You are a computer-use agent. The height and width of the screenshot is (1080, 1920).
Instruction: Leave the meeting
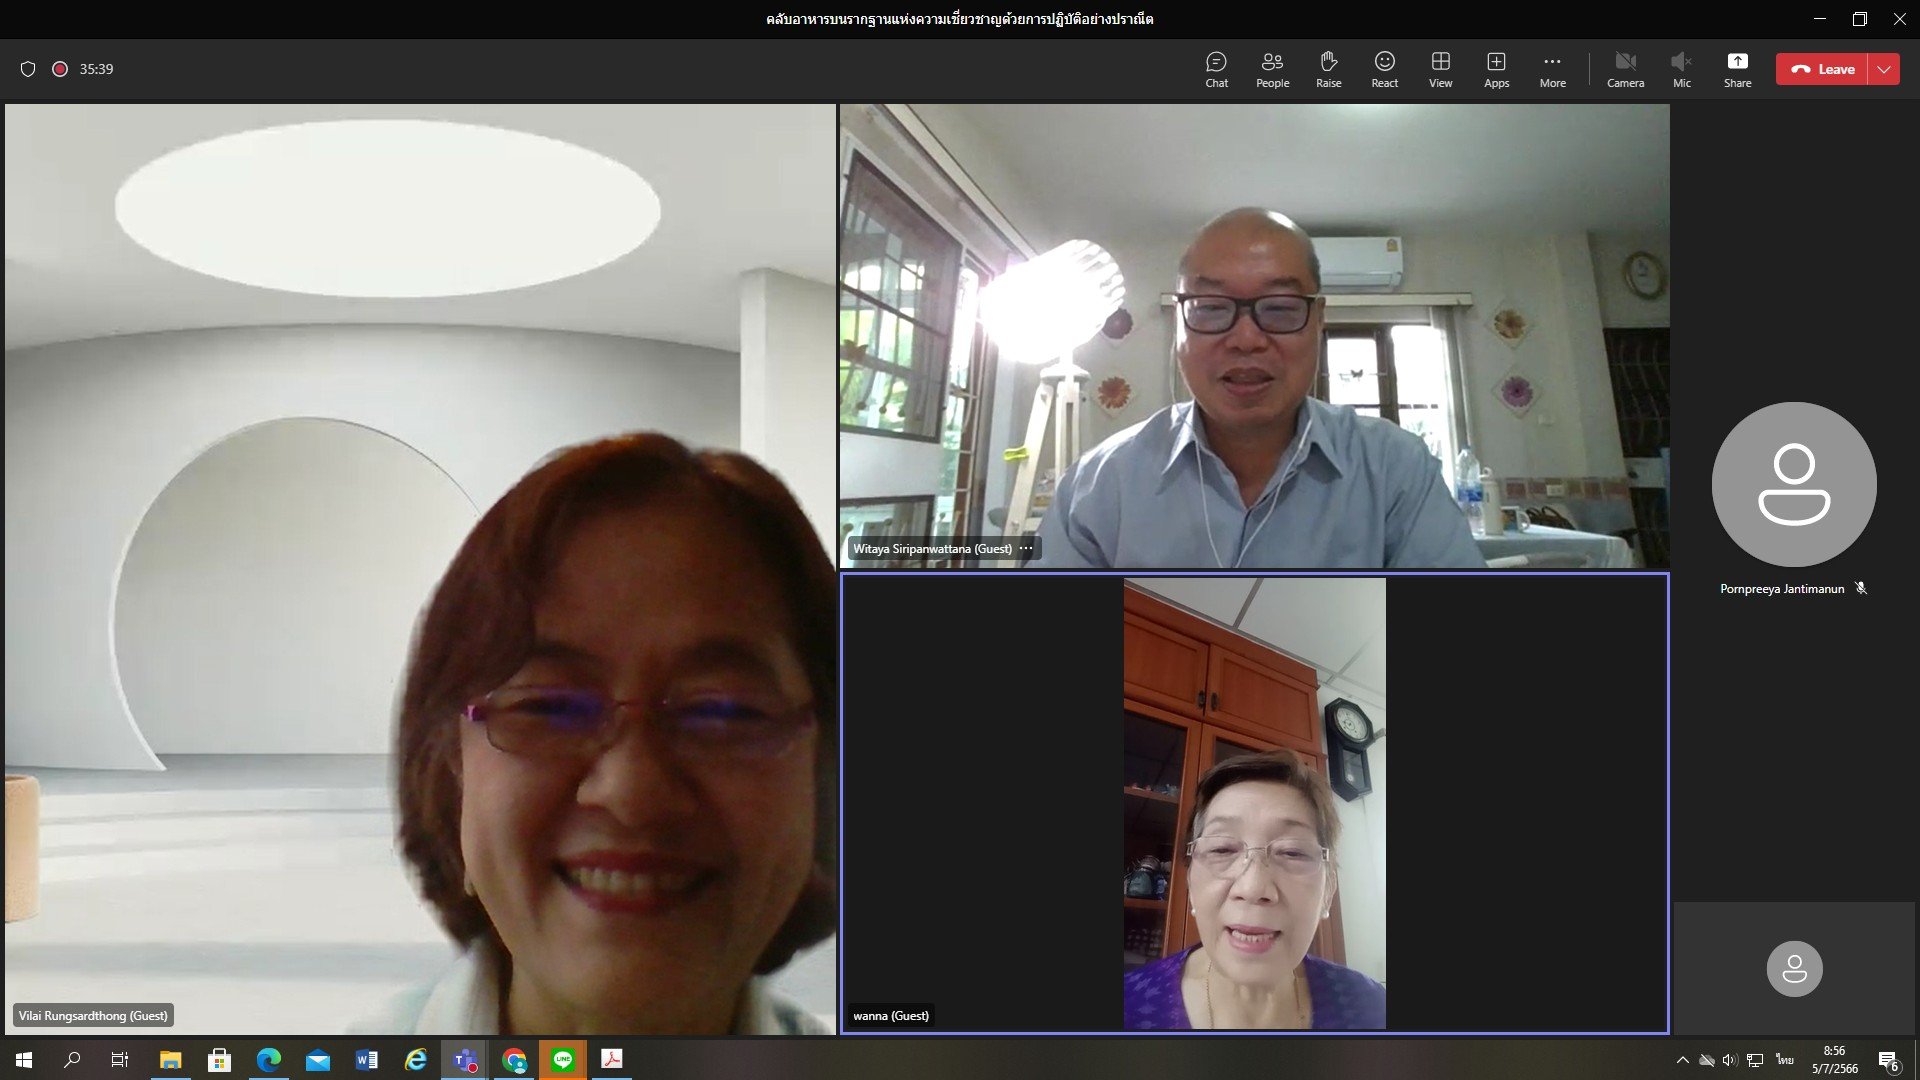tap(1822, 69)
